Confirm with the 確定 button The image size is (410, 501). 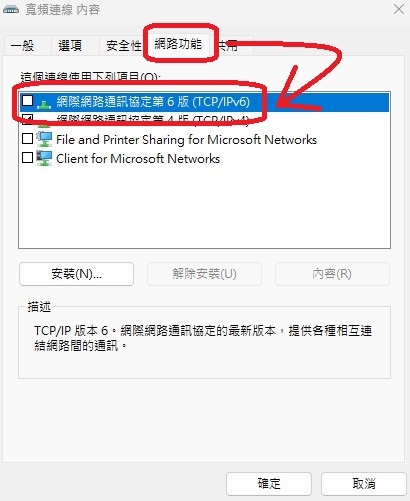click(269, 483)
